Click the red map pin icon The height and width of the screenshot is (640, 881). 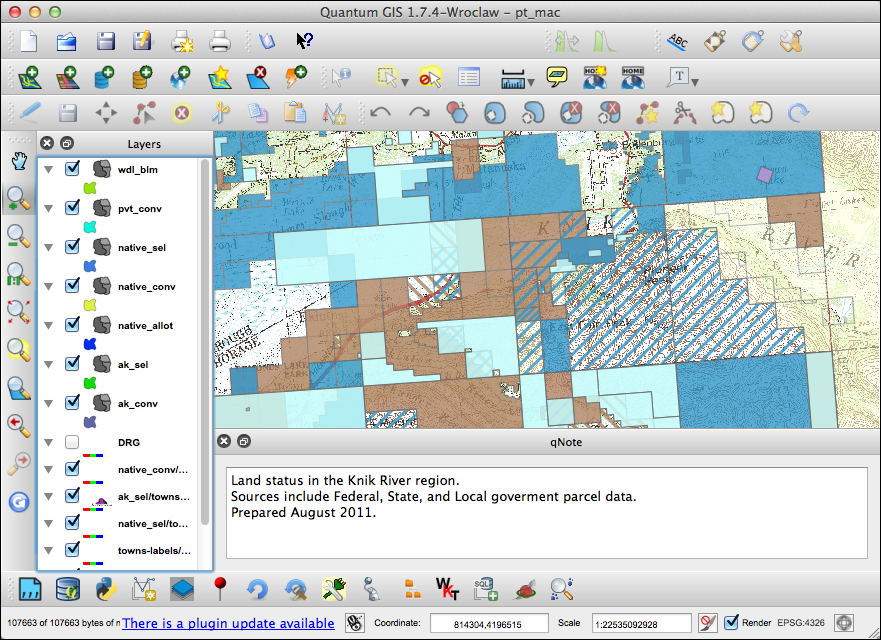pyautogui.click(x=220, y=589)
